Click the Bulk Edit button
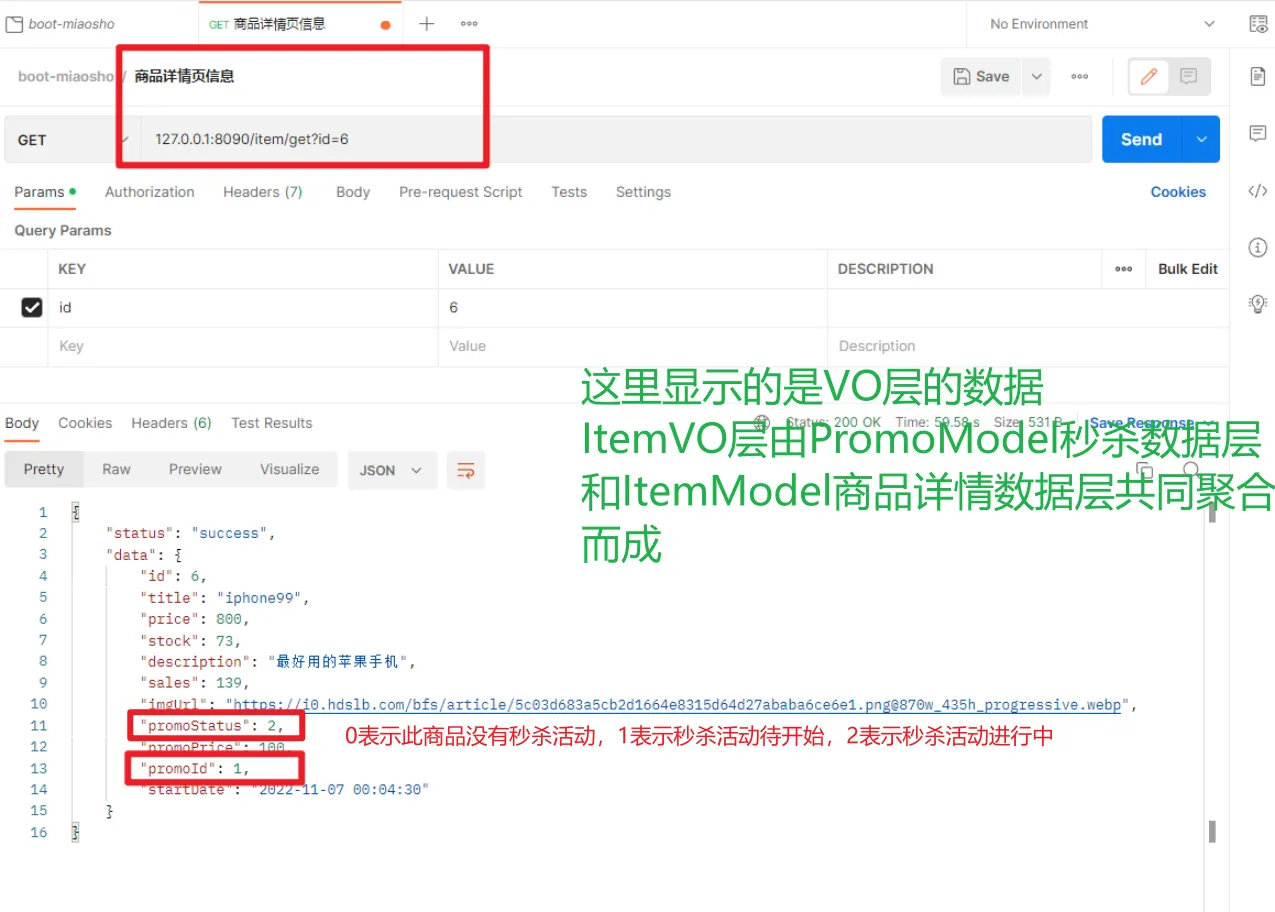This screenshot has height=912, width=1275. click(x=1188, y=269)
